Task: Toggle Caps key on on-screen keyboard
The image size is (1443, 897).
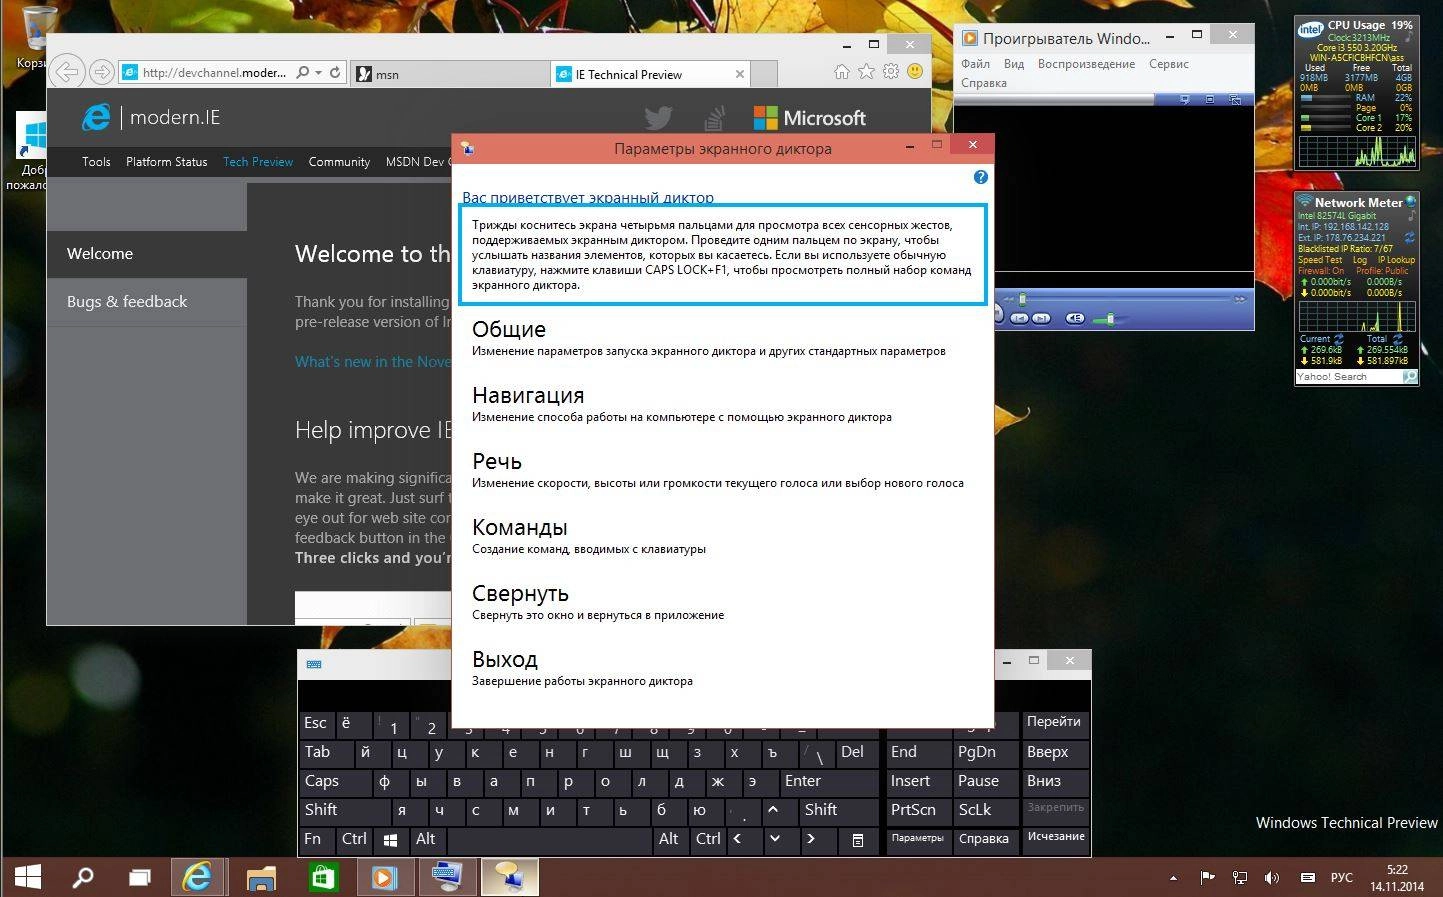Action: 334,782
